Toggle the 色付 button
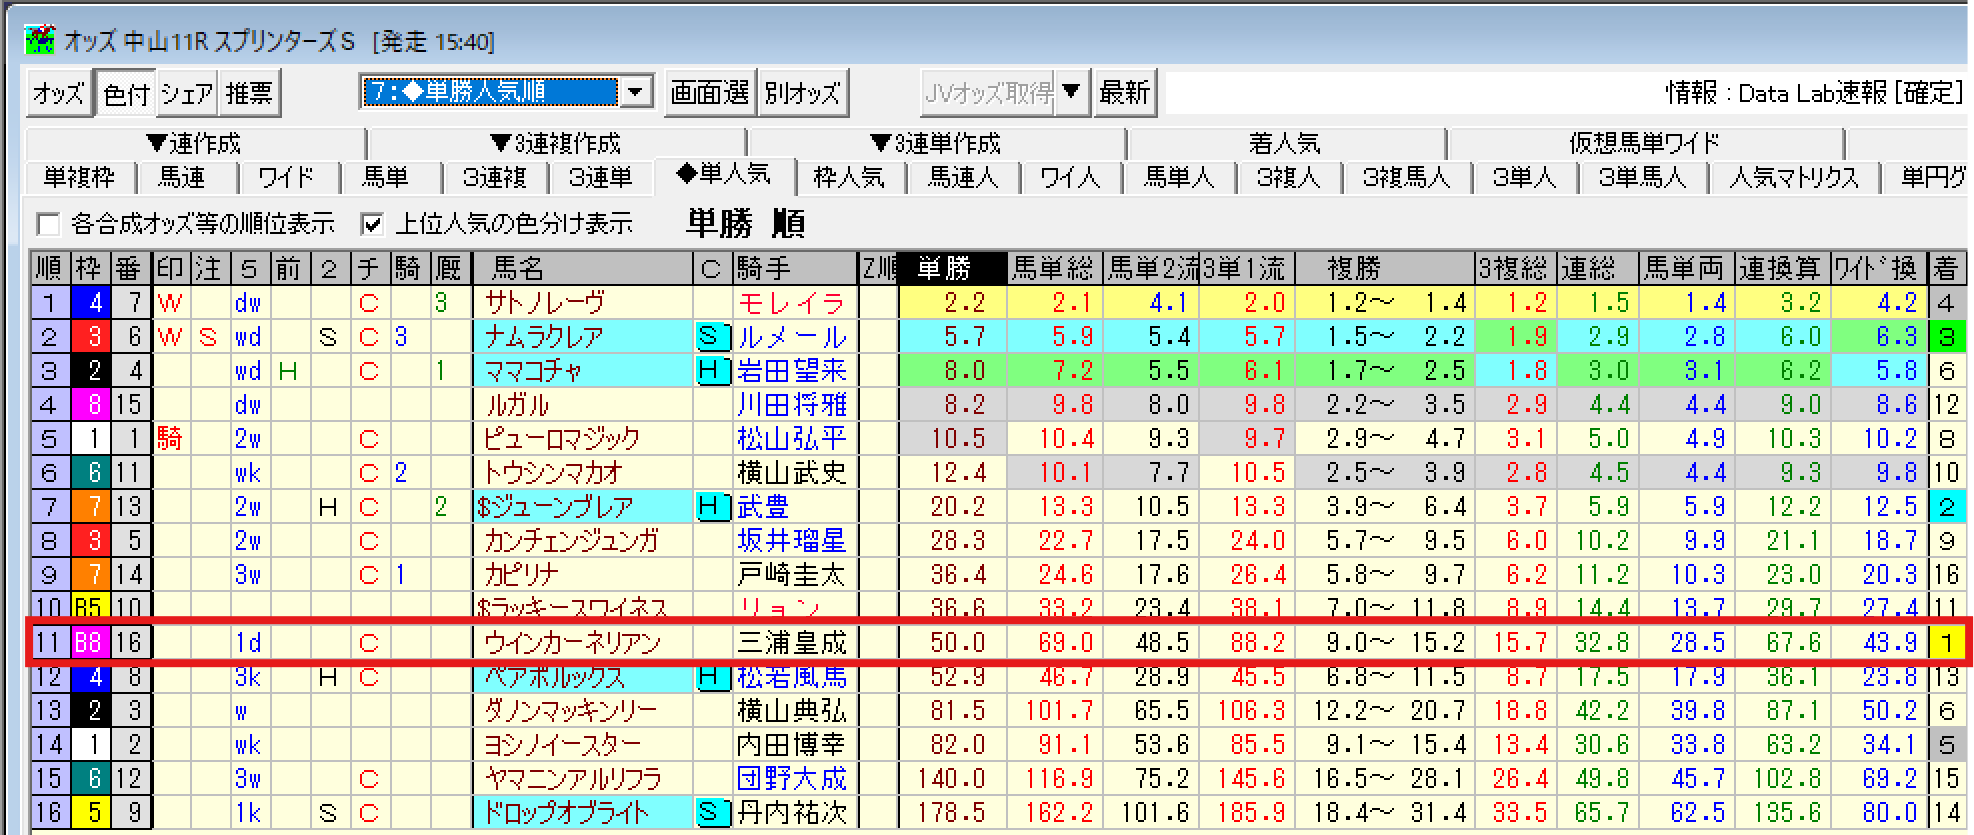1974x835 pixels. point(126,94)
